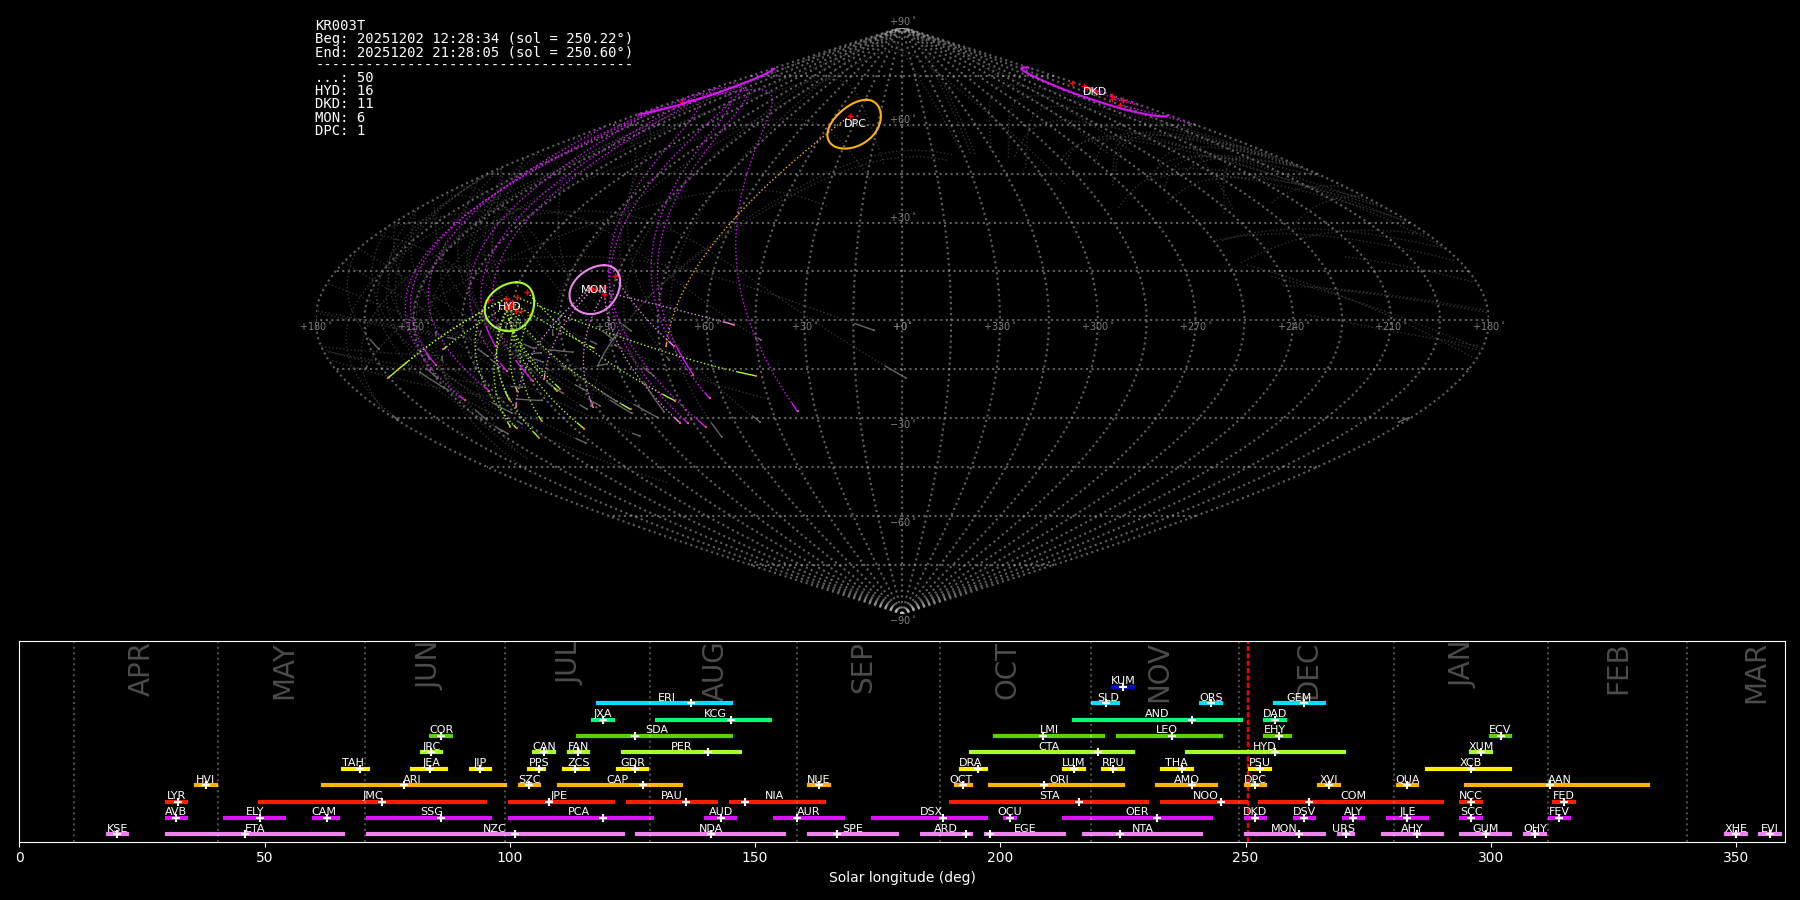Select the peak marker on the PER bar

pos(708,752)
